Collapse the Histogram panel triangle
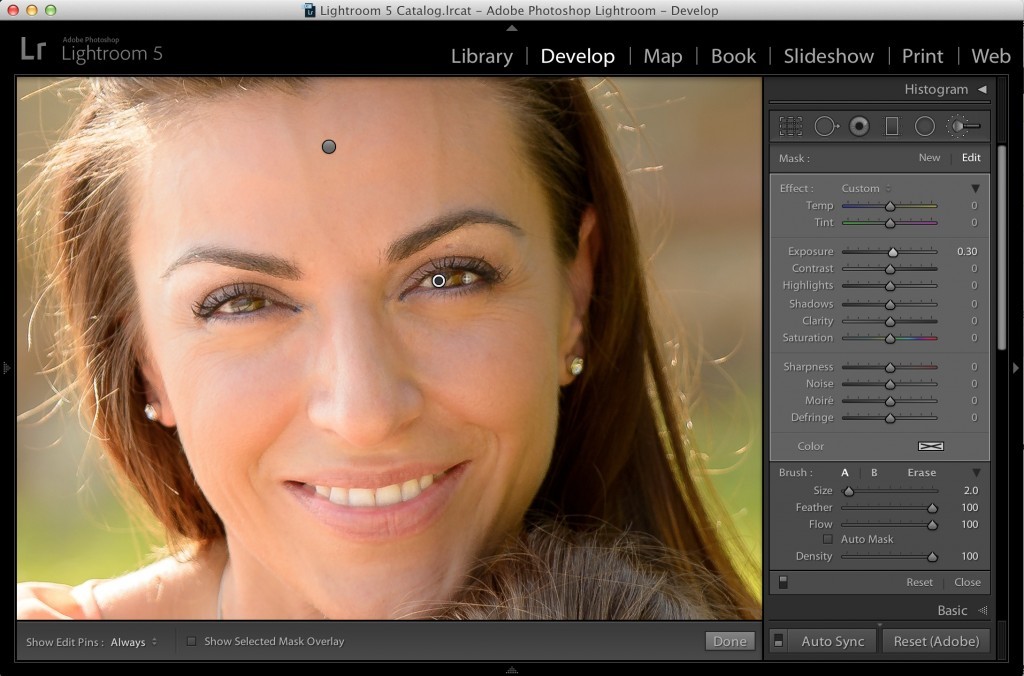Screen dimensions: 1024x676 click(x=982, y=89)
